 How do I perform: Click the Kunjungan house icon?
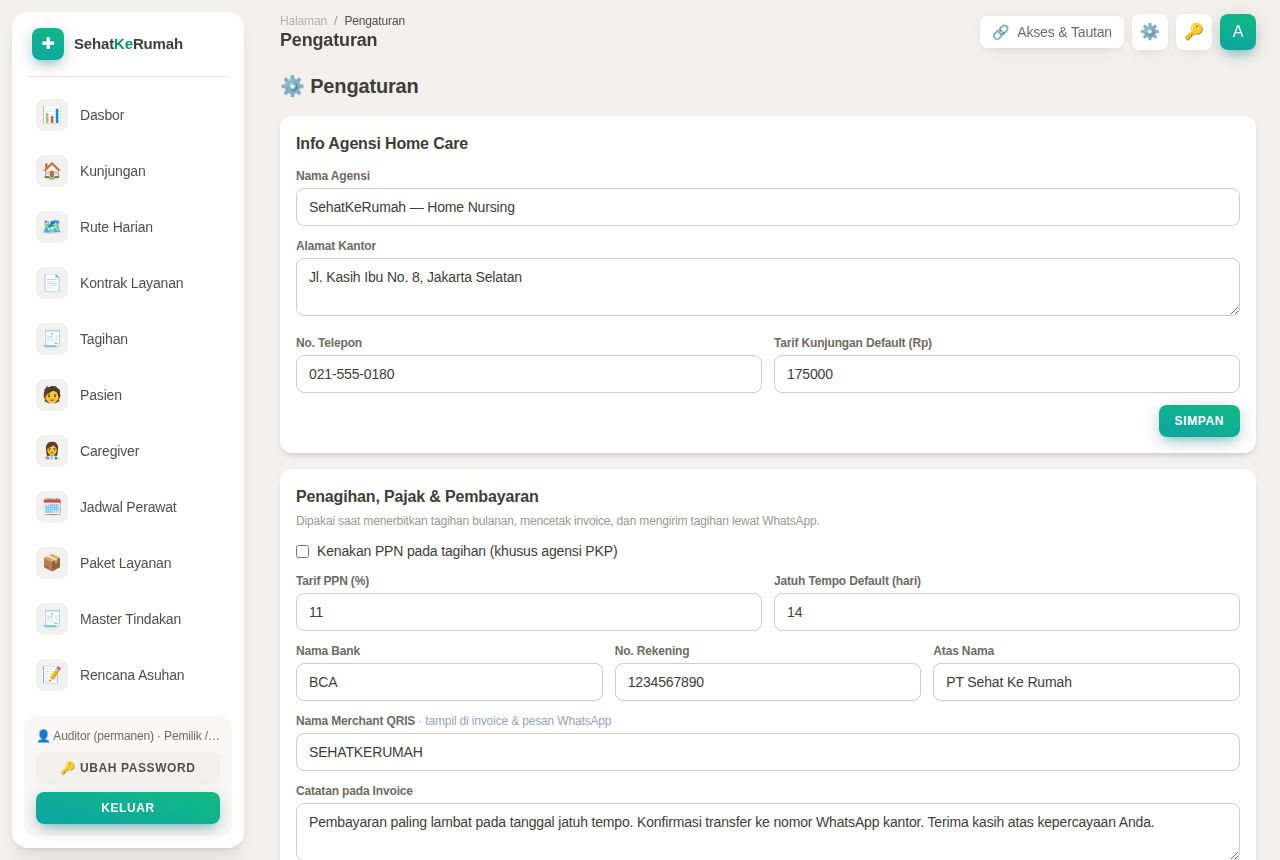[52, 171]
